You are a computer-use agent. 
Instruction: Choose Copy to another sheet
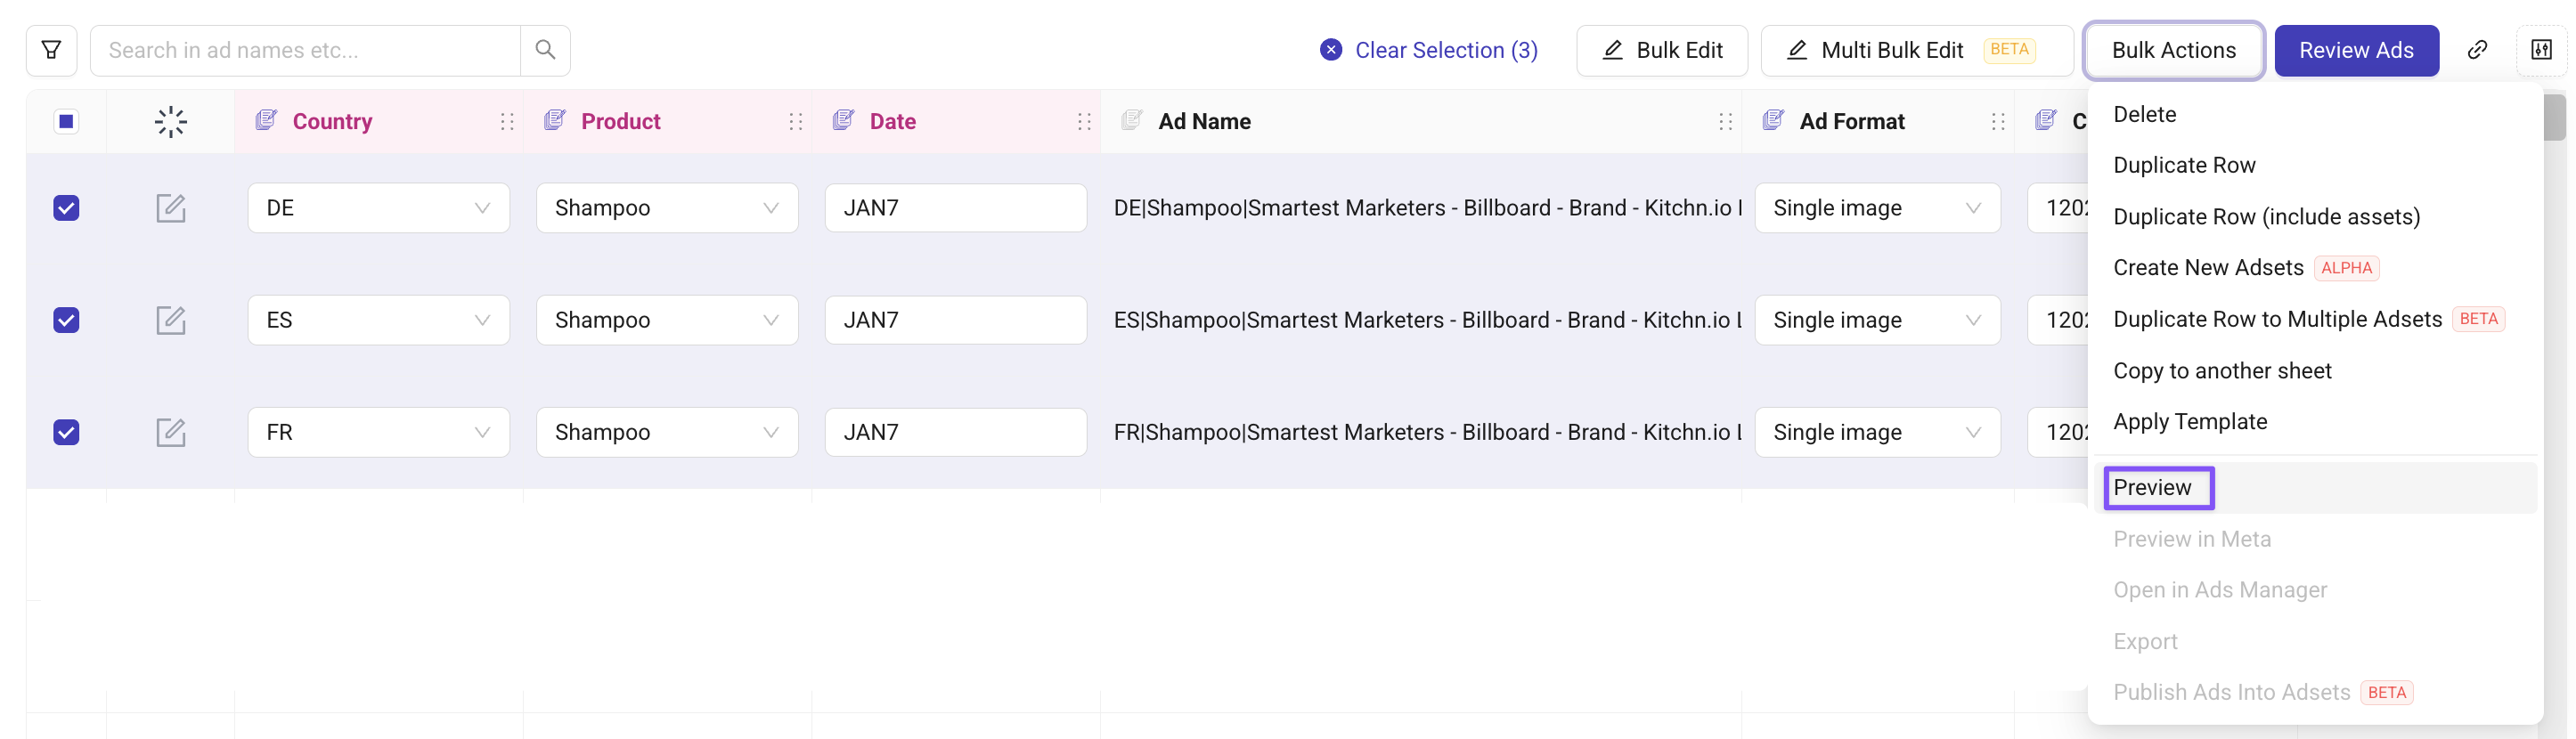2315,371
